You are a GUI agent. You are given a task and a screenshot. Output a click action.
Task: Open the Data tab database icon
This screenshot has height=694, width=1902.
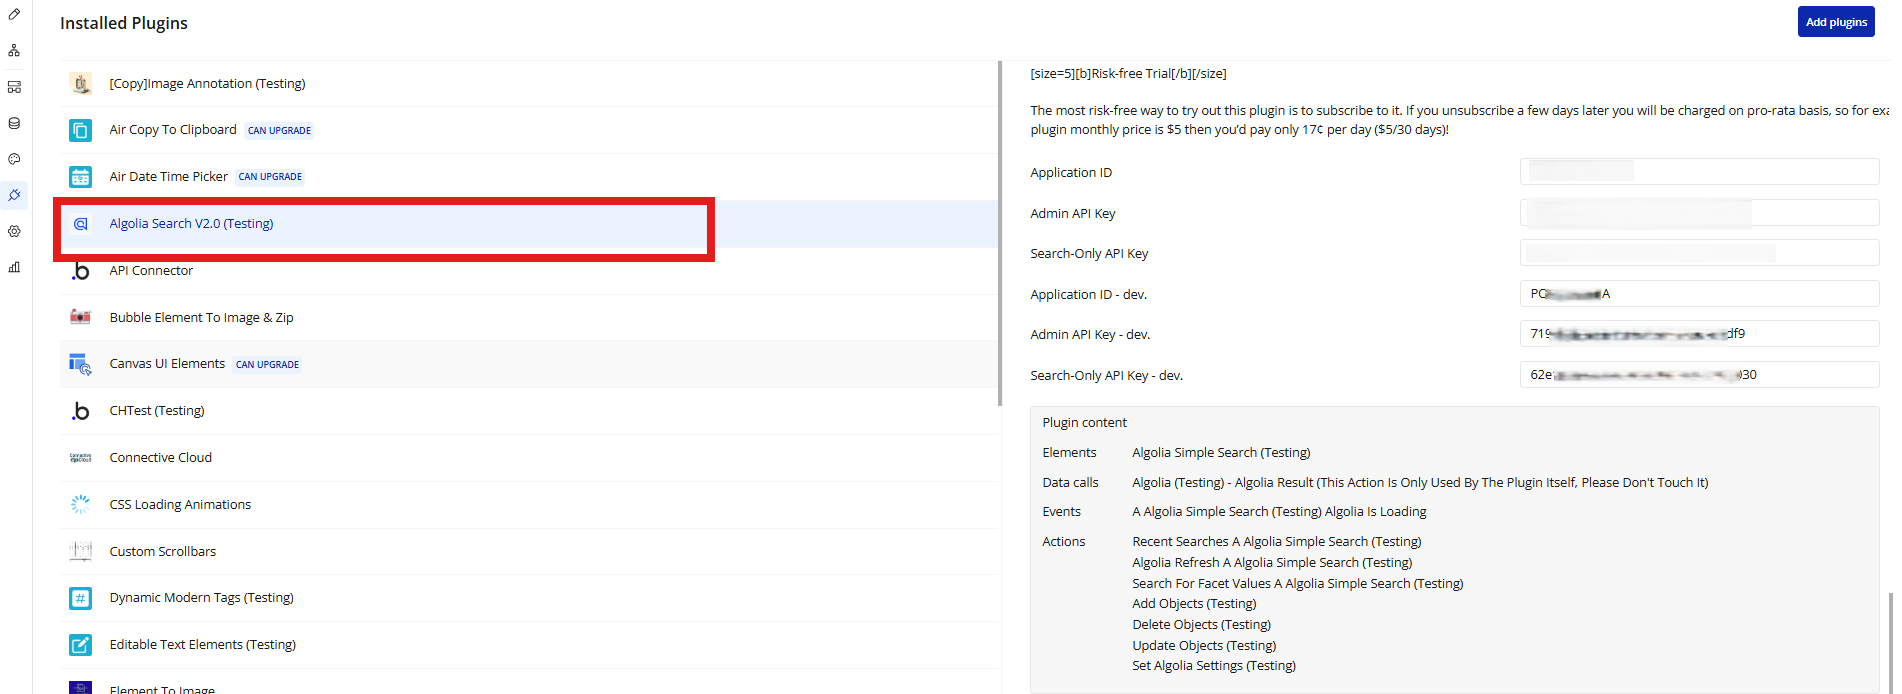(x=14, y=123)
